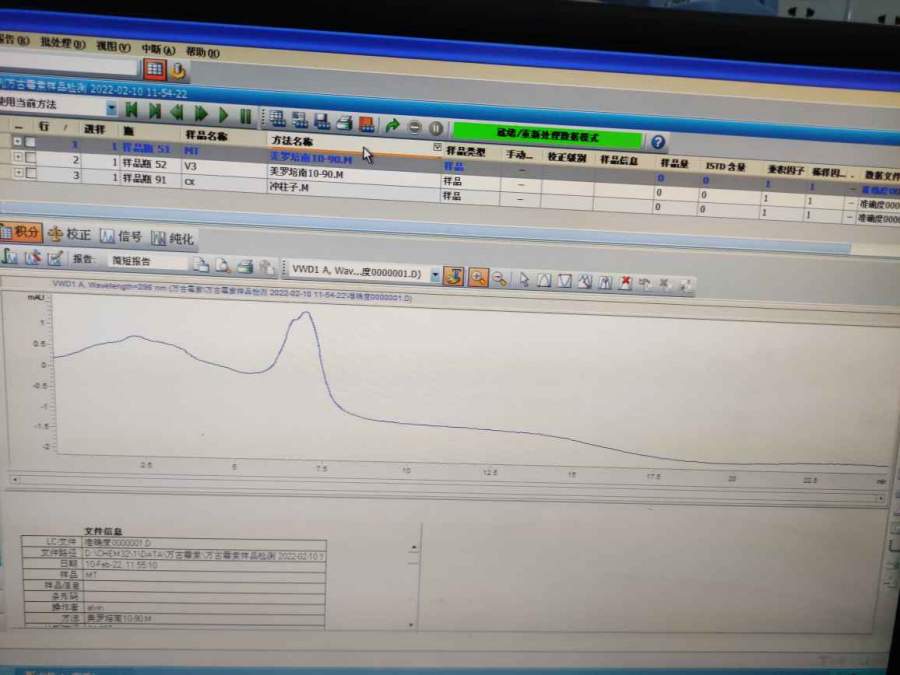Switch to the 积分 (Integration) tab

click(x=21, y=232)
